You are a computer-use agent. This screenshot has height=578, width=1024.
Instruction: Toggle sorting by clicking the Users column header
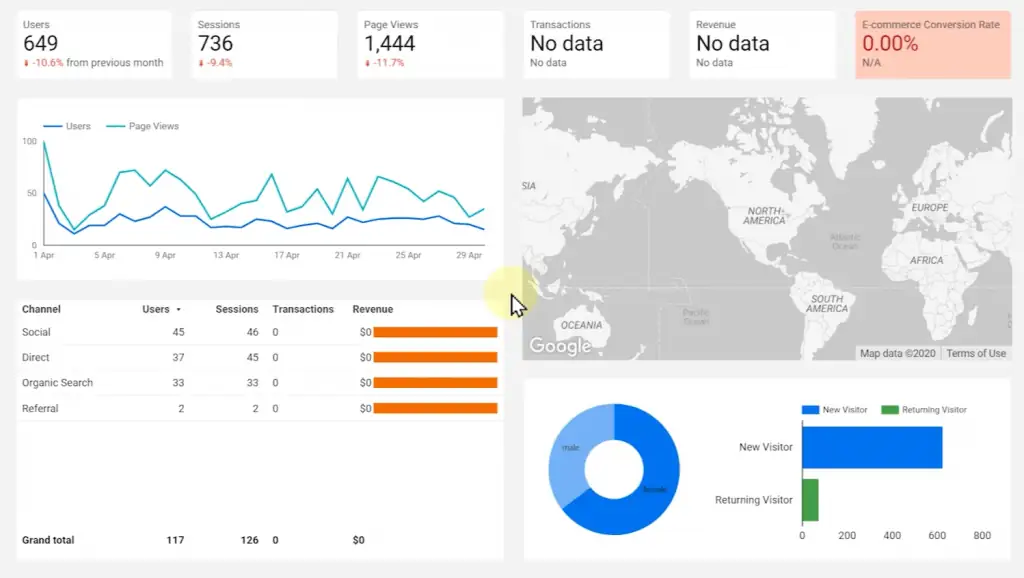click(156, 309)
